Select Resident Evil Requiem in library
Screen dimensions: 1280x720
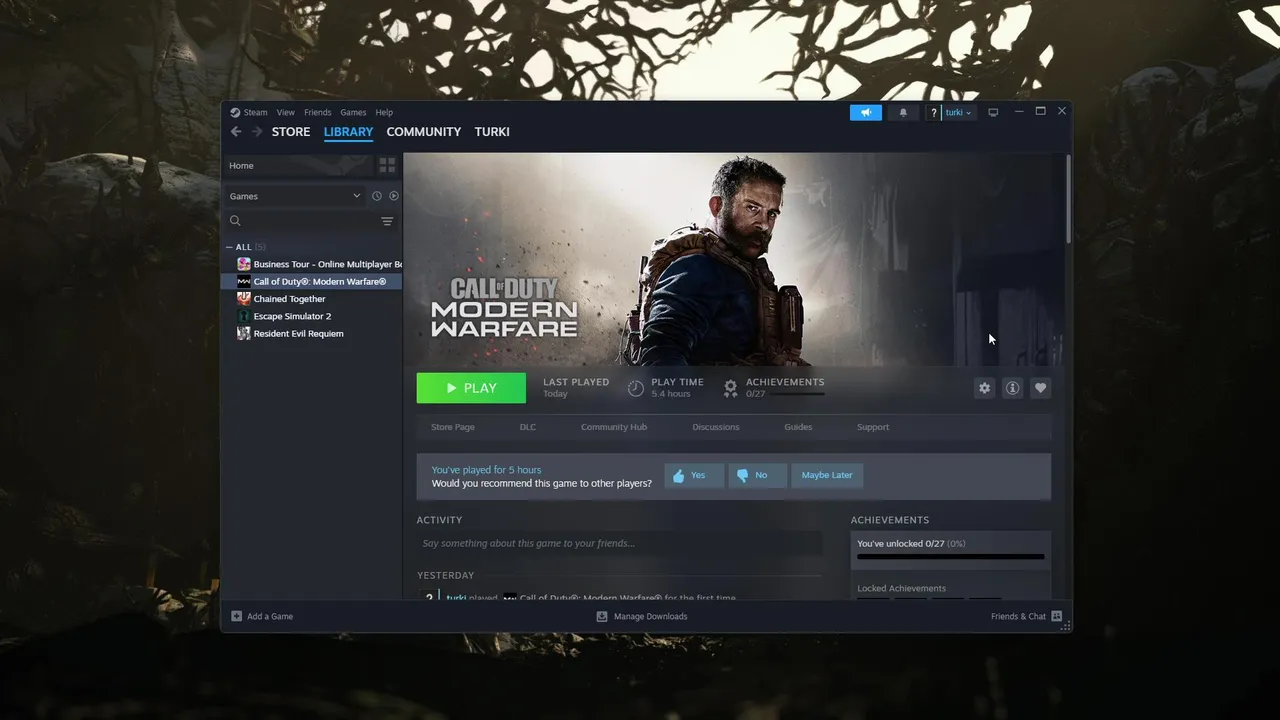click(x=312, y=333)
